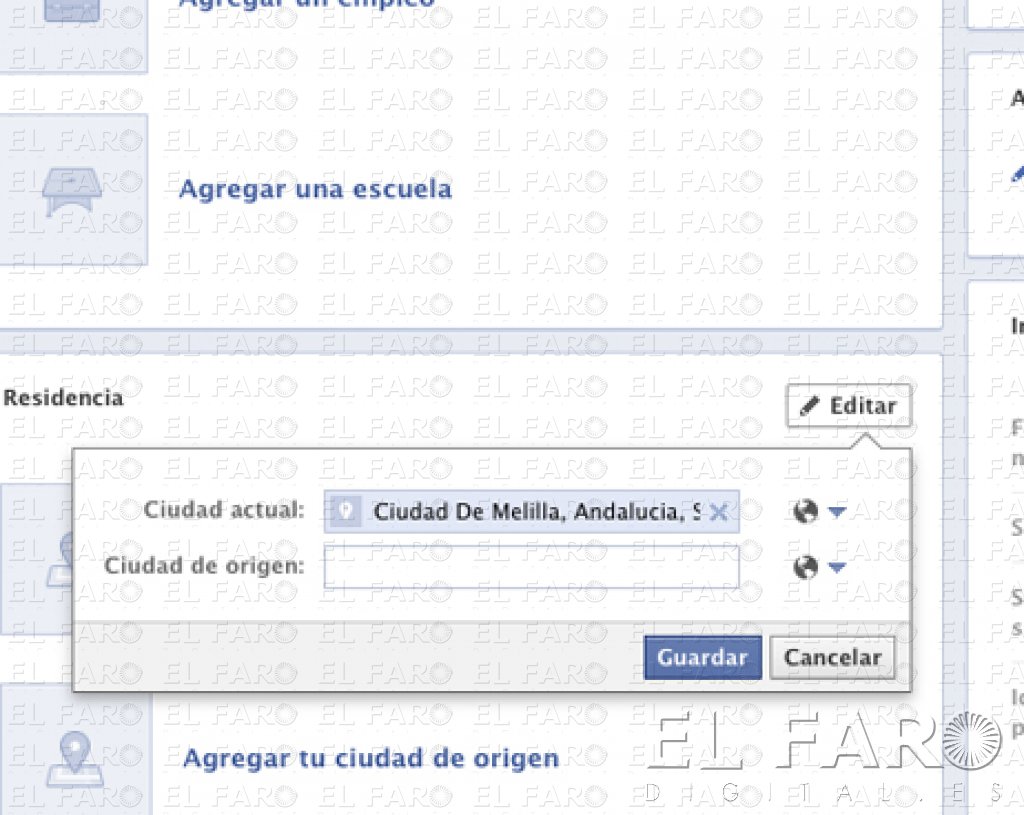Open Agregar tu ciudad de origen link

[x=371, y=758]
